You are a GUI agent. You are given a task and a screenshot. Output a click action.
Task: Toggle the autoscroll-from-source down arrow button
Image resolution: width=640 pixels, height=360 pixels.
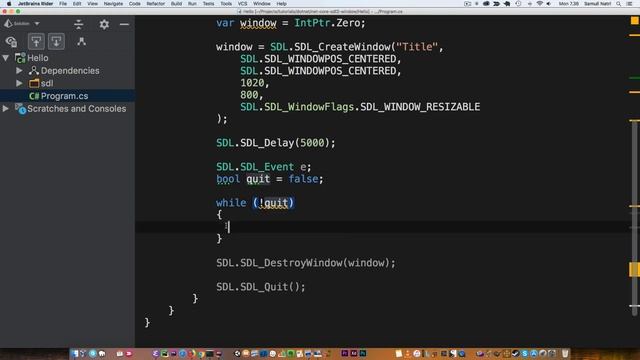(56, 41)
